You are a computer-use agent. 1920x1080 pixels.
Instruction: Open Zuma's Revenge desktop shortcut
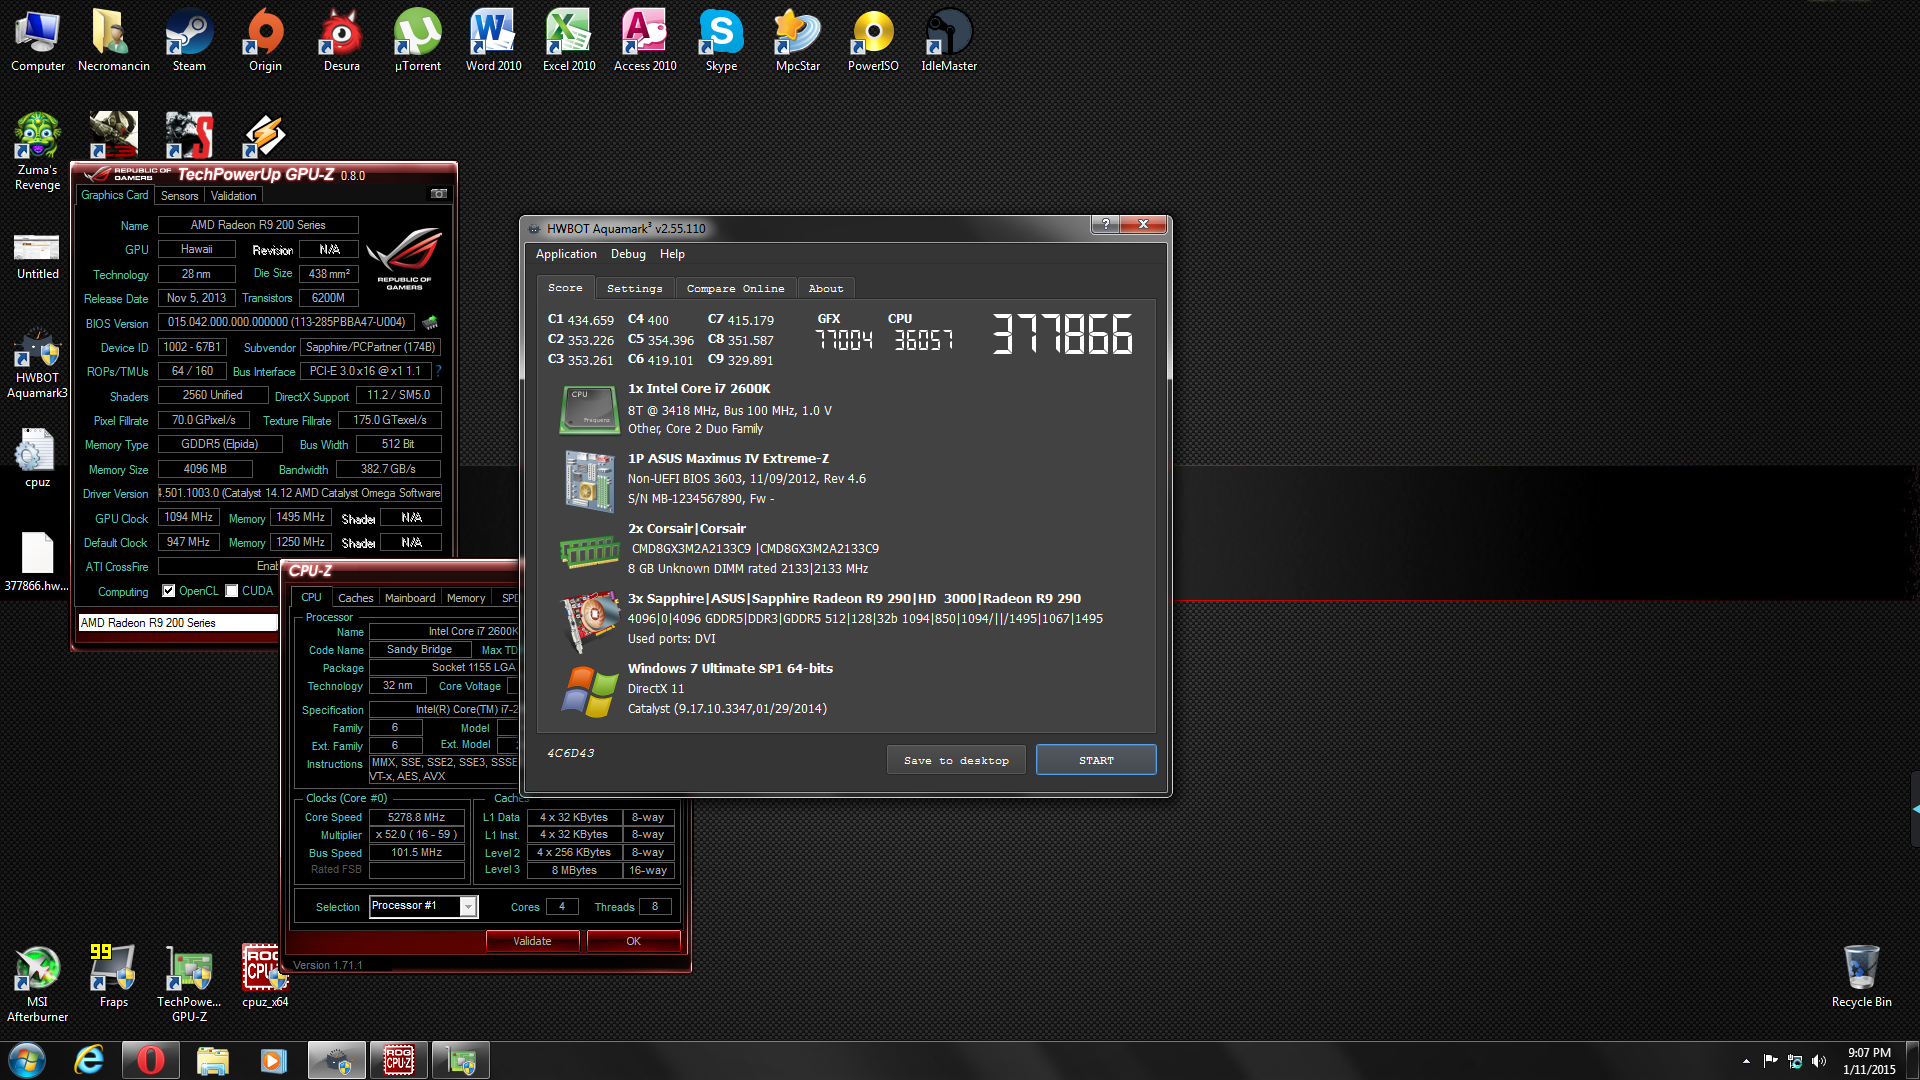point(37,152)
